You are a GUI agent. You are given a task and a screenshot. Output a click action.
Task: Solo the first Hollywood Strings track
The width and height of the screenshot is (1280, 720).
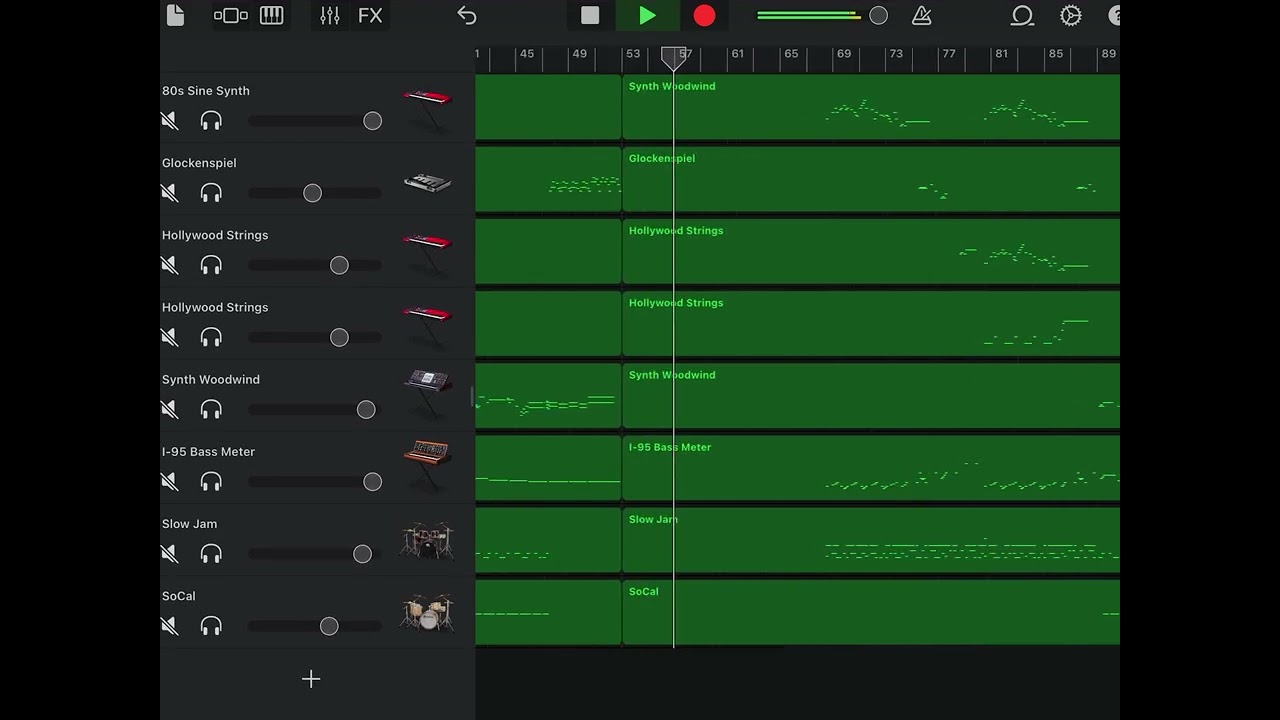point(211,265)
